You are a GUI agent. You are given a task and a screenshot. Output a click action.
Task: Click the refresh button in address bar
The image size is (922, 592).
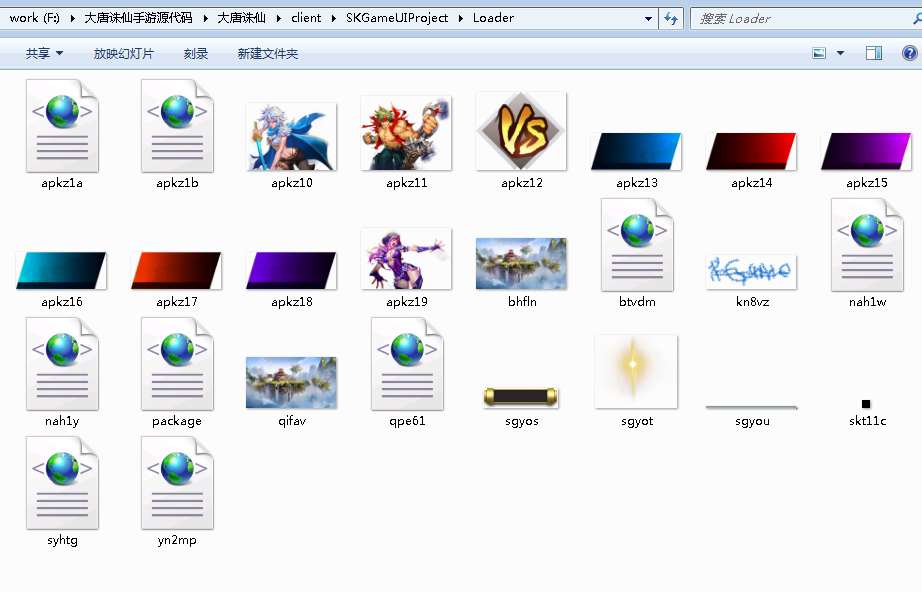(671, 18)
